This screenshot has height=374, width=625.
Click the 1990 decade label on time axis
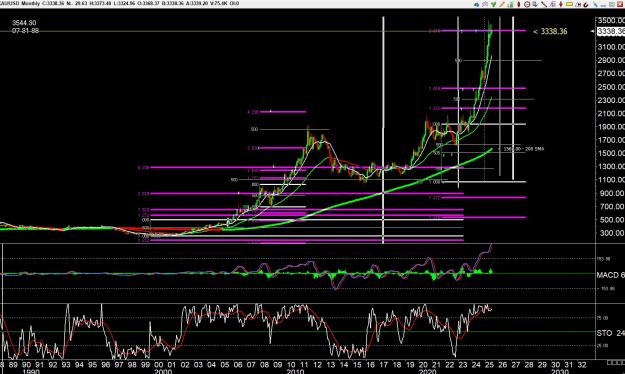click(30, 371)
